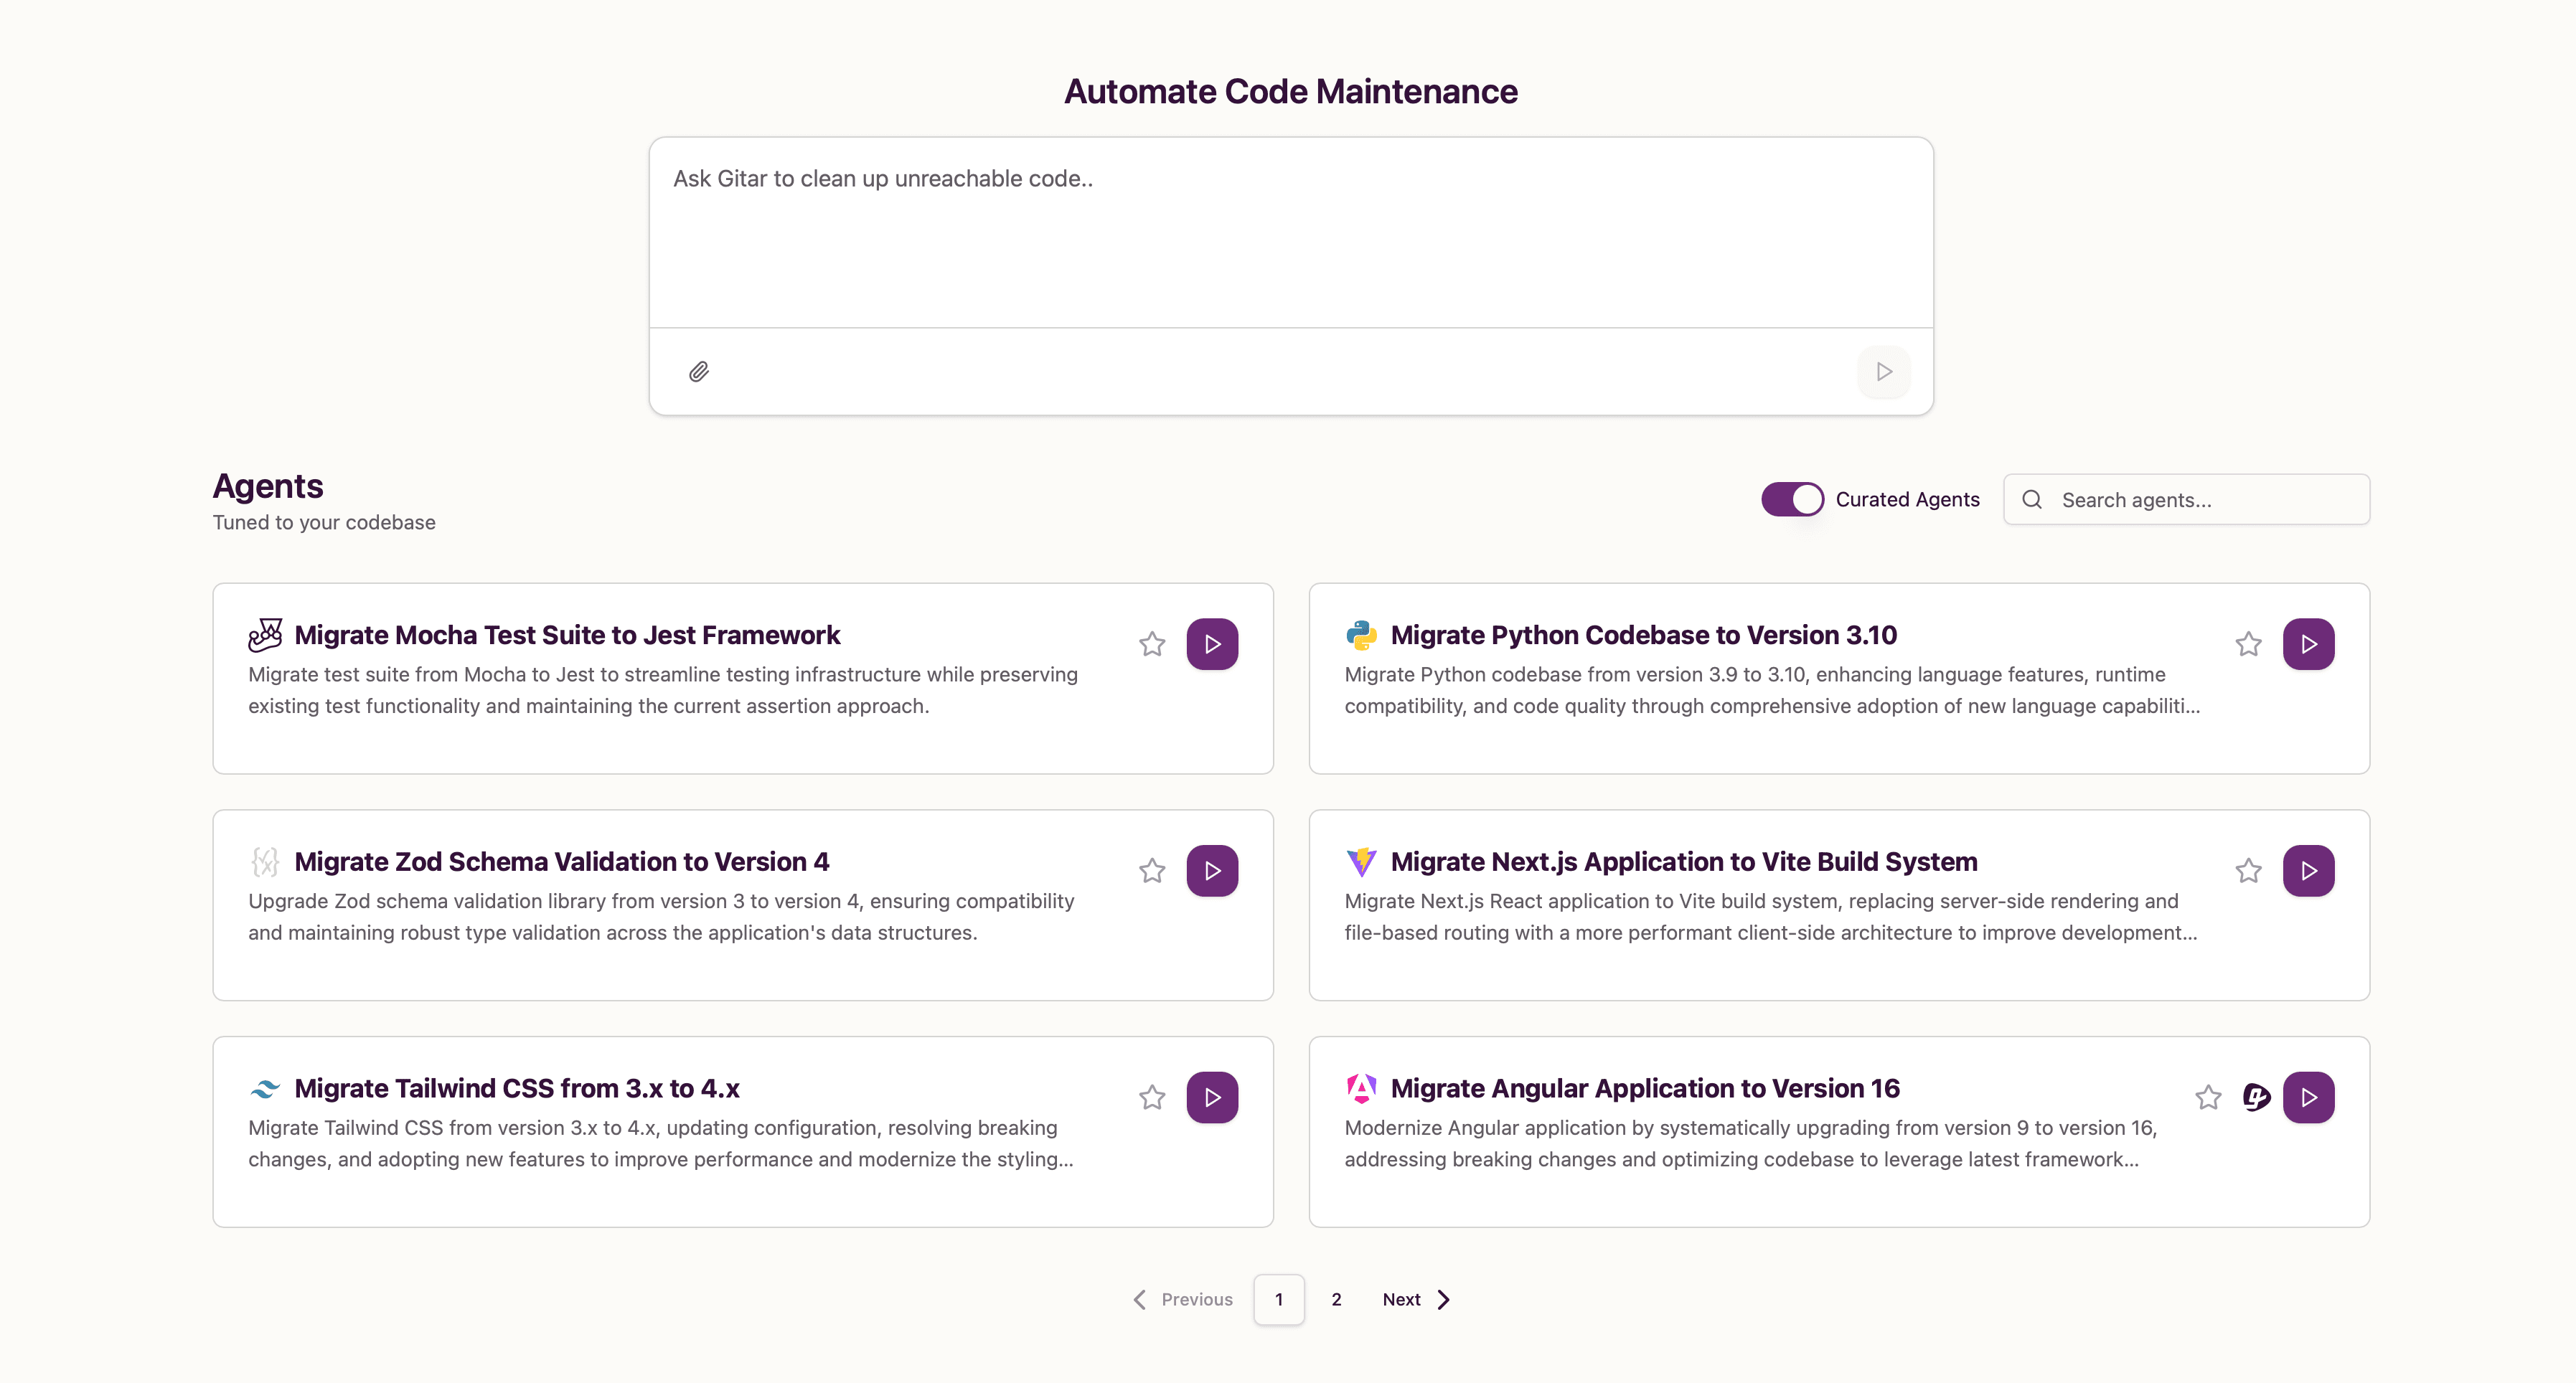Image resolution: width=2576 pixels, height=1383 pixels.
Task: Click the magnifier icon in search box
Action: 2031,499
